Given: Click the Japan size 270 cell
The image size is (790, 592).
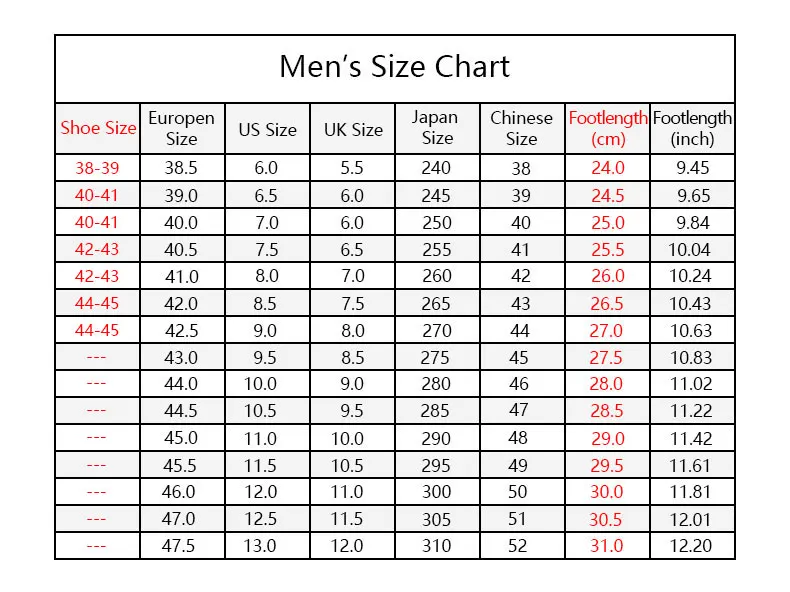Looking at the screenshot, I should 437,331.
